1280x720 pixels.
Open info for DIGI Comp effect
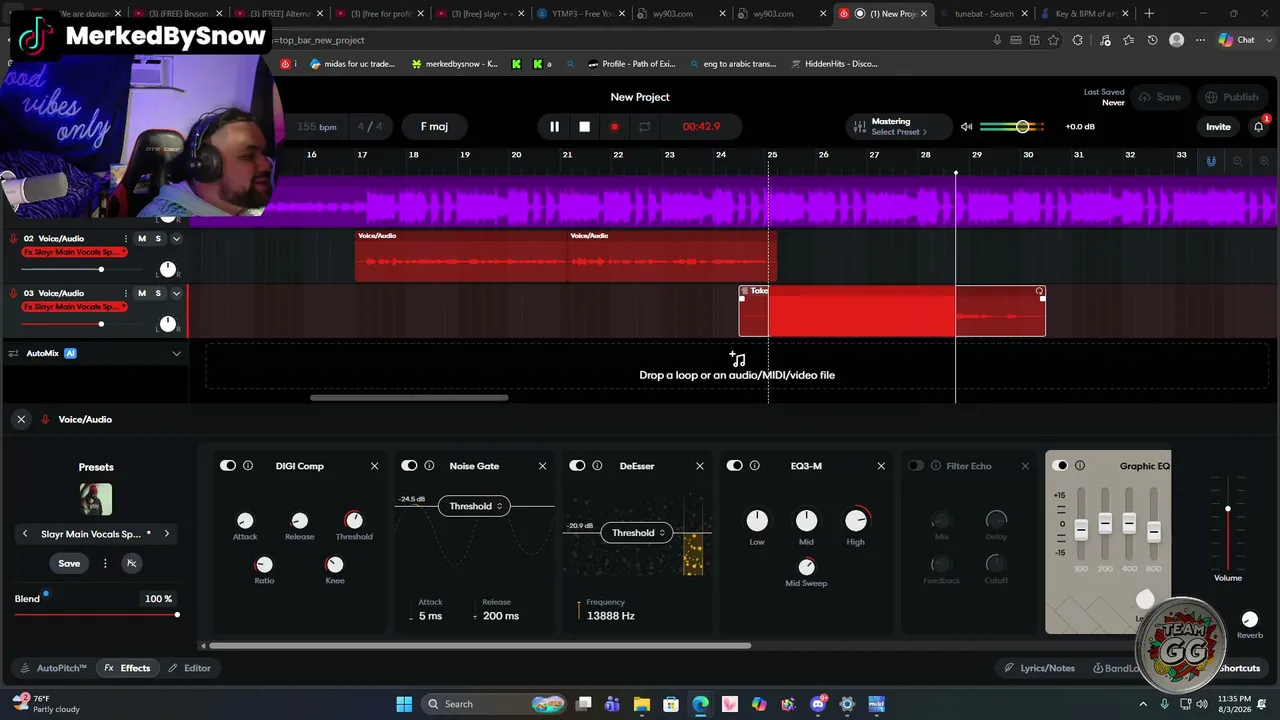pos(248,466)
